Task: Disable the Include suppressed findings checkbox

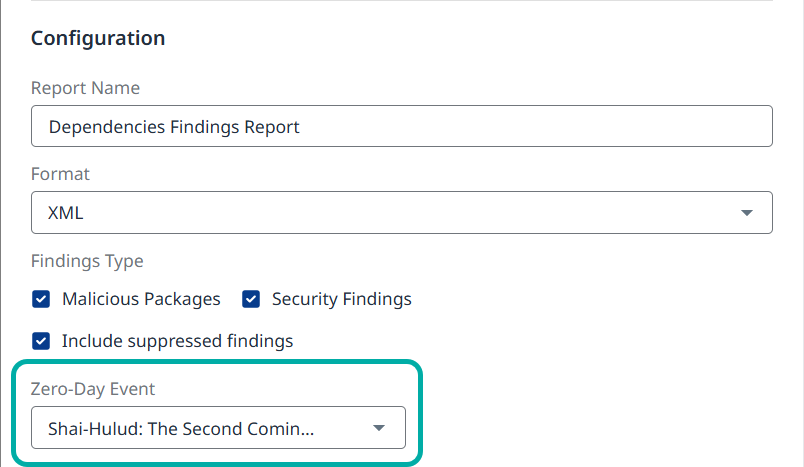Action: (x=41, y=341)
